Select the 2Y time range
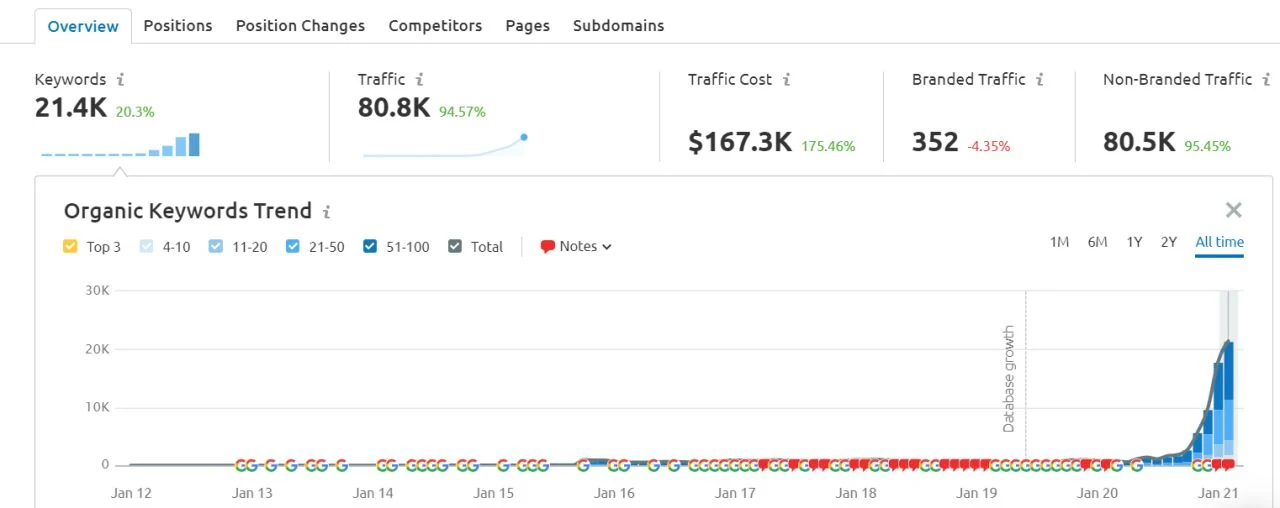The height and width of the screenshot is (508, 1280). [1168, 242]
